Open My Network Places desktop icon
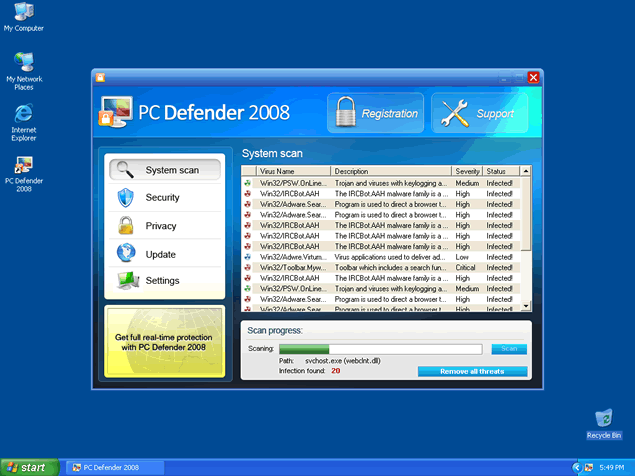635x476 pixels. point(23,66)
